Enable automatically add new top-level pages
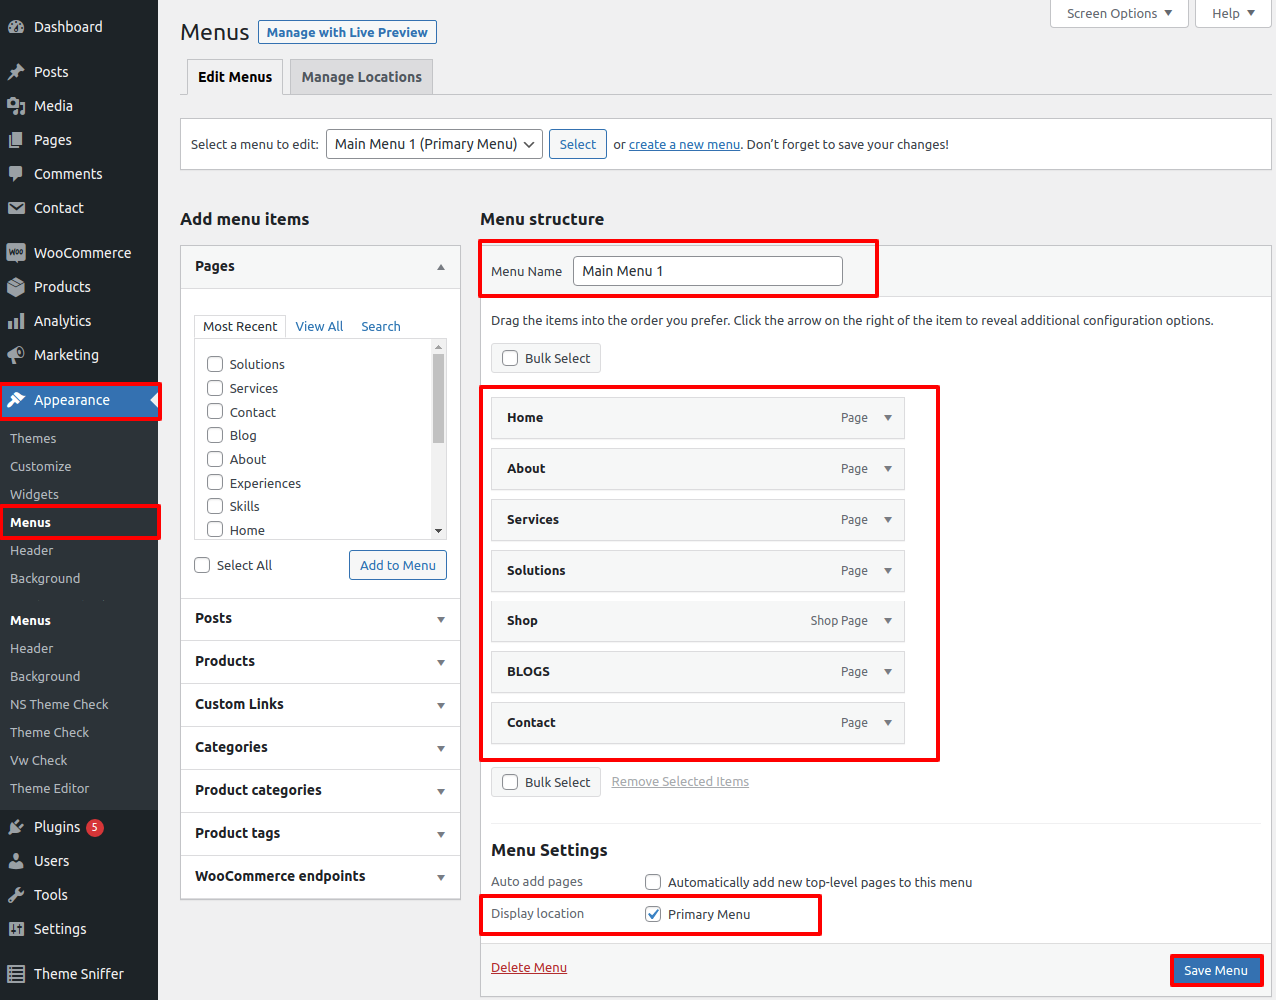Screen dimensions: 1276x1000 click(x=653, y=882)
